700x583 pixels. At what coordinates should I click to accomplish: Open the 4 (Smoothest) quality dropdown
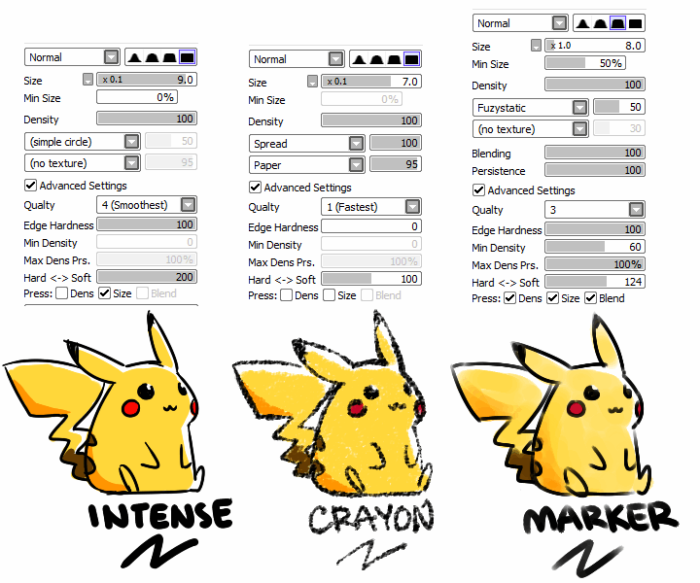pyautogui.click(x=147, y=205)
